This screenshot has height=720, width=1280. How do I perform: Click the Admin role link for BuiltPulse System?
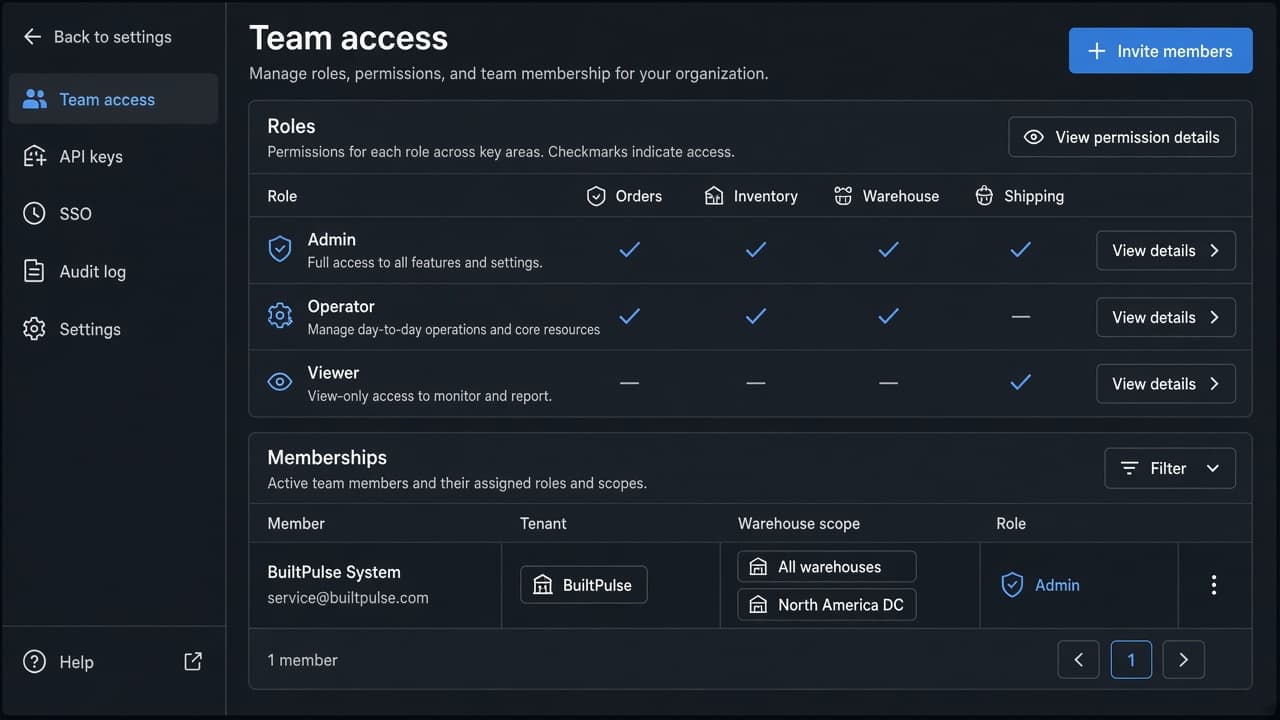[x=1040, y=585]
